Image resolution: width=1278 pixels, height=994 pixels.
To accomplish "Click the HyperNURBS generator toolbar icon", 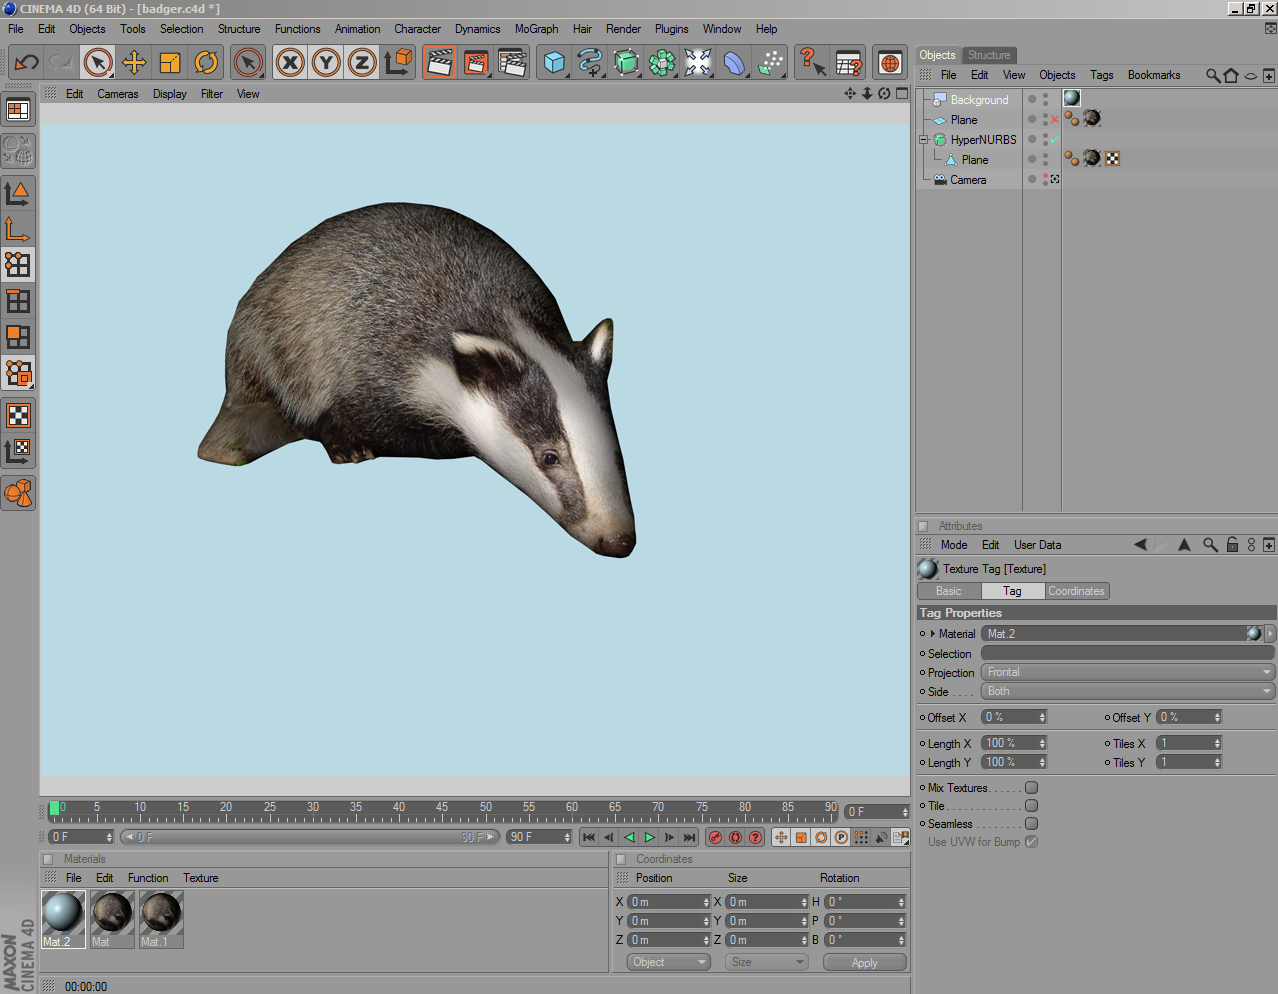I will (626, 63).
